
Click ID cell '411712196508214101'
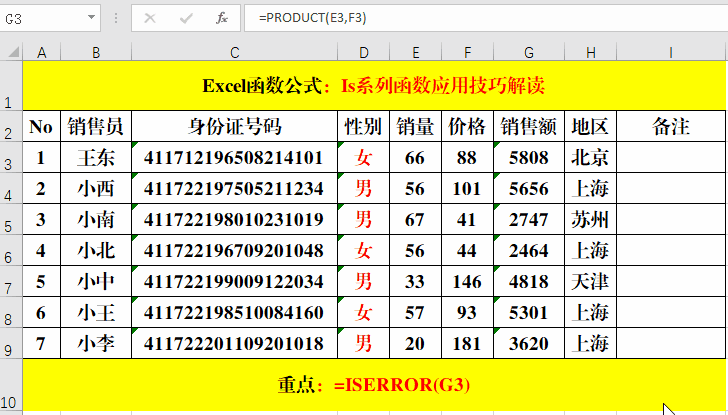click(234, 157)
